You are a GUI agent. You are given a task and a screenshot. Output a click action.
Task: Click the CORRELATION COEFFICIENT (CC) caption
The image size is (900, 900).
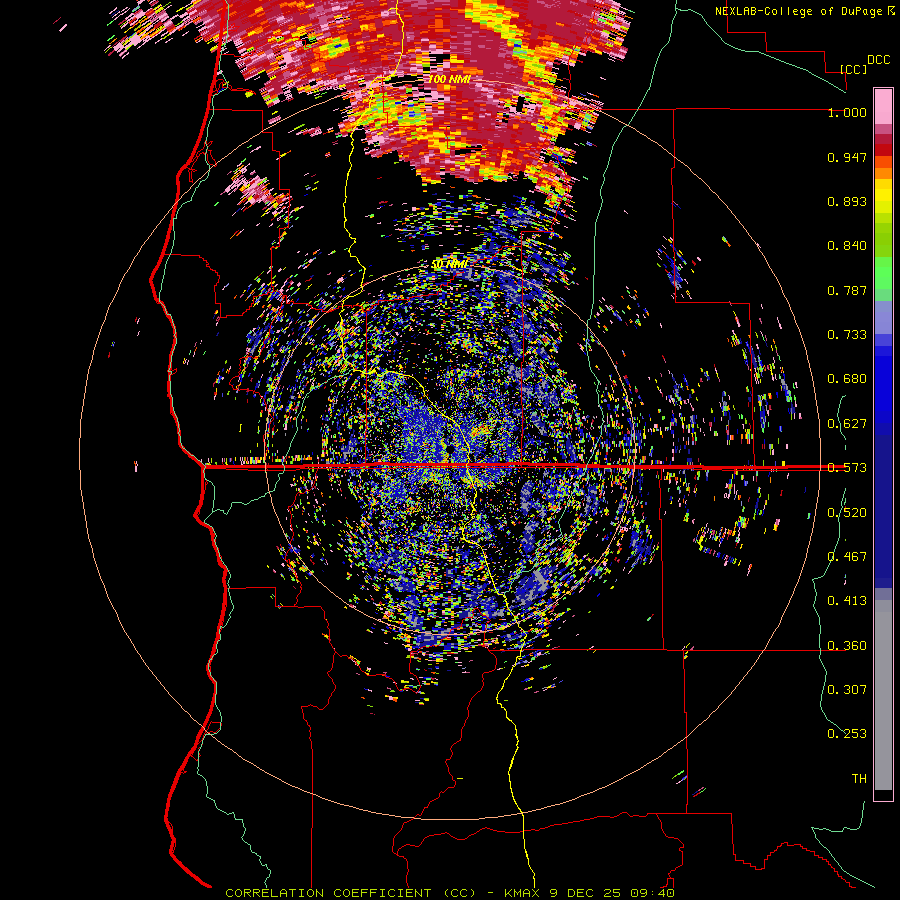pos(351,893)
